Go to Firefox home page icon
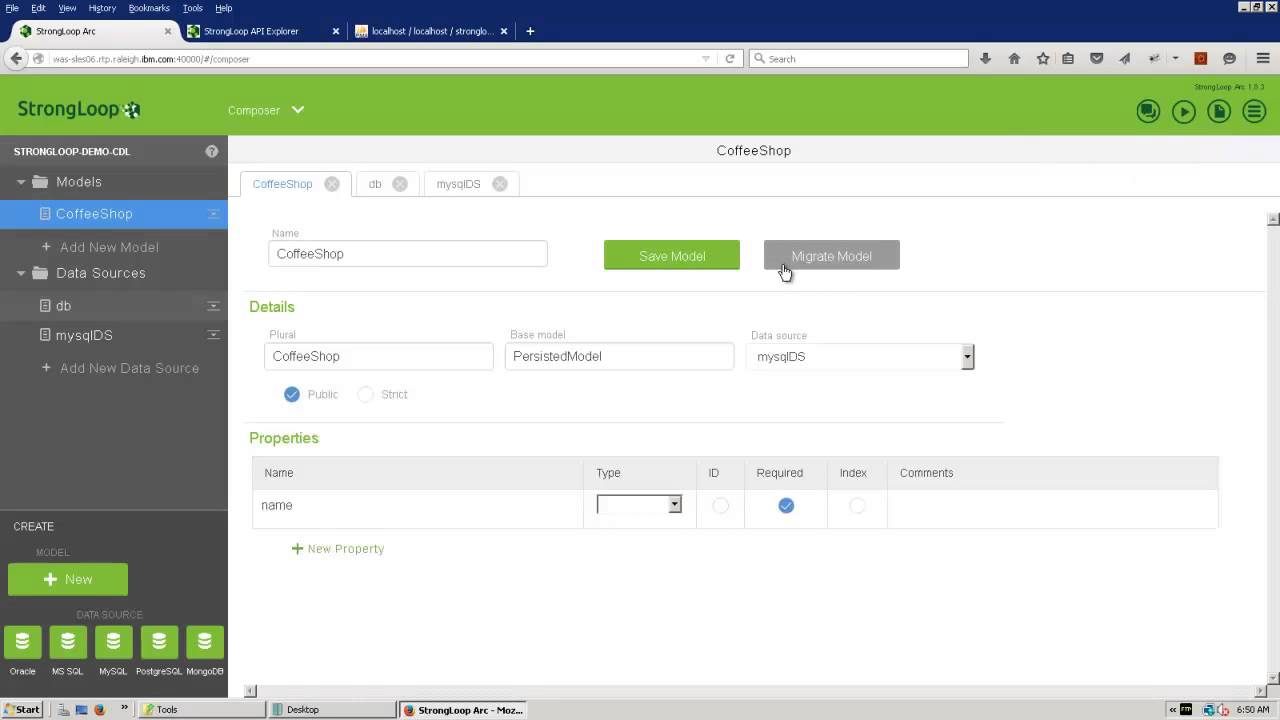1280x720 pixels. click(1014, 59)
